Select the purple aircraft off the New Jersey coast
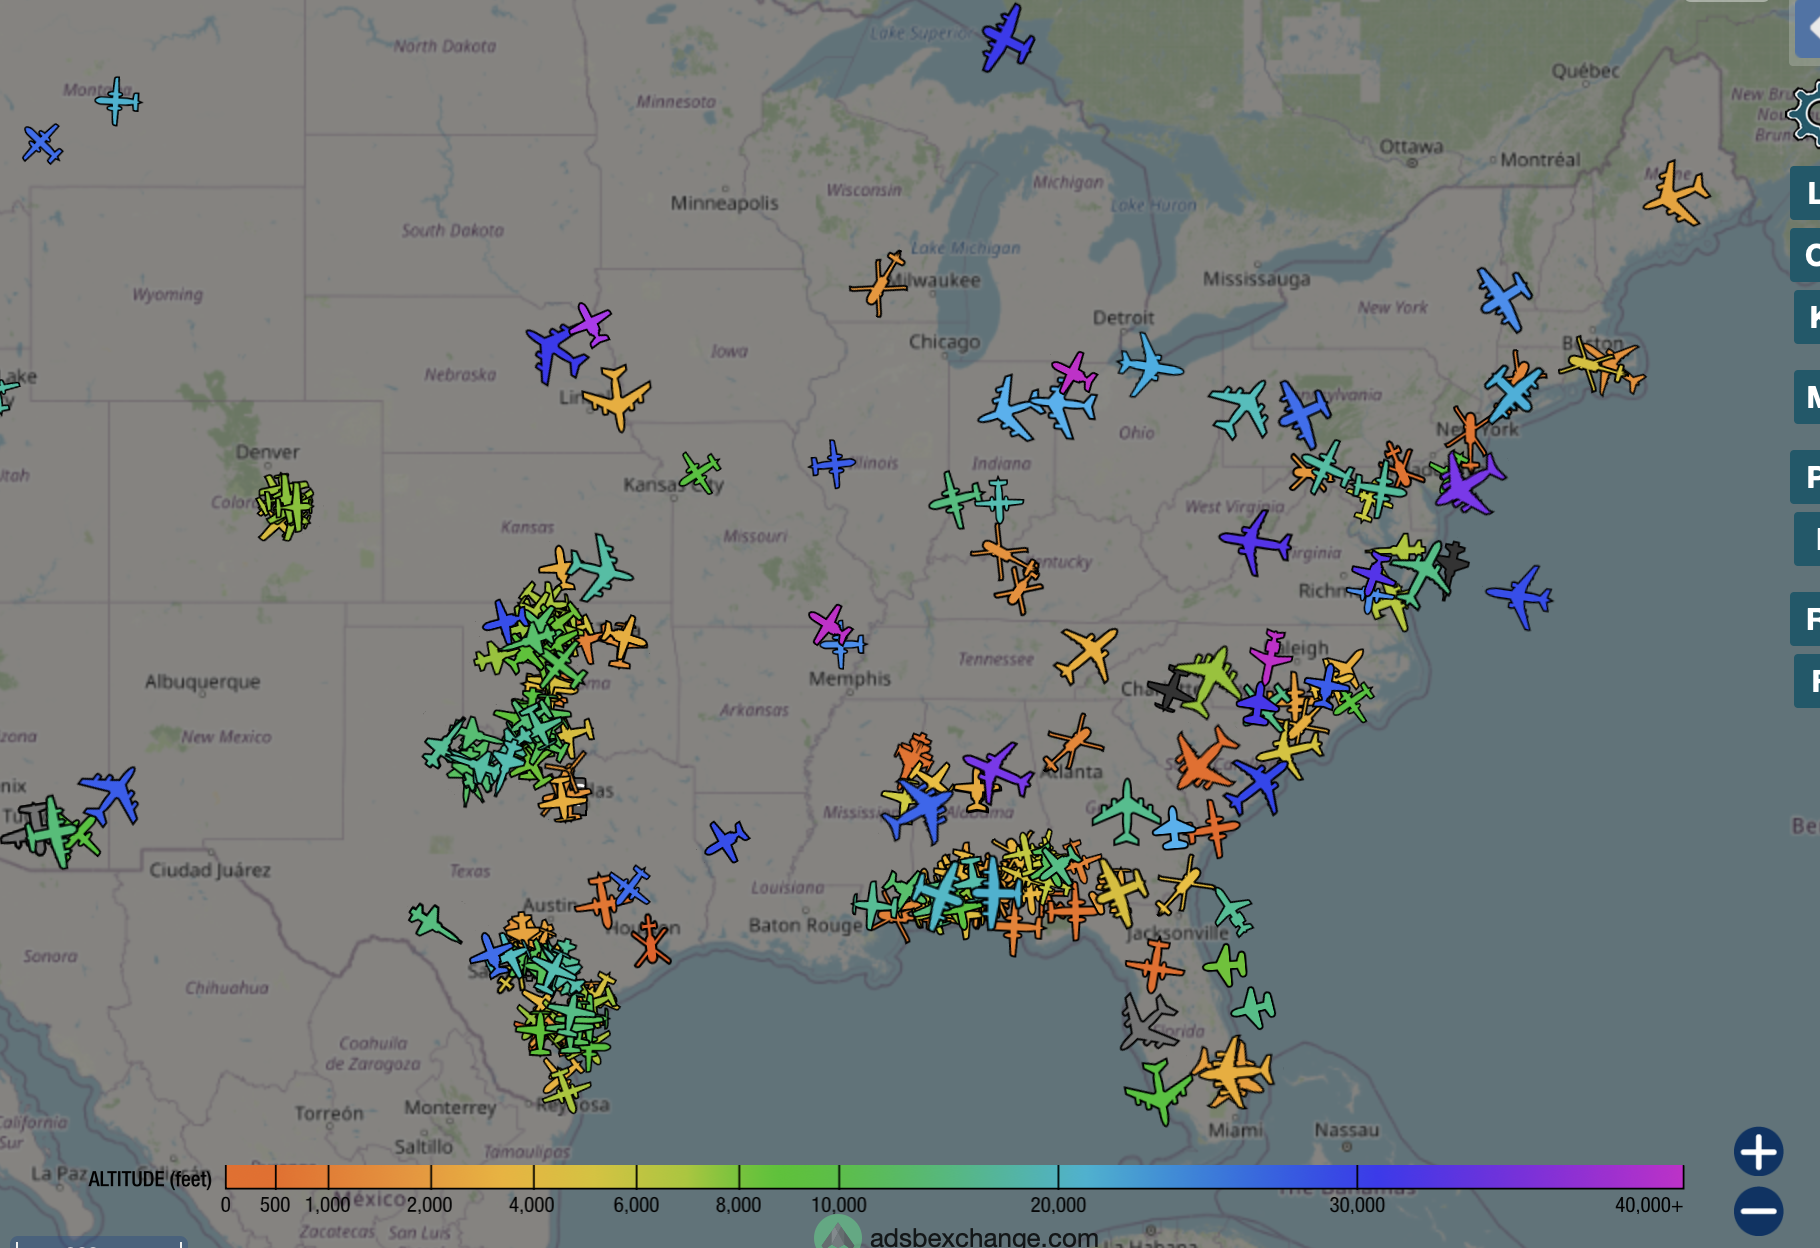 click(1467, 483)
